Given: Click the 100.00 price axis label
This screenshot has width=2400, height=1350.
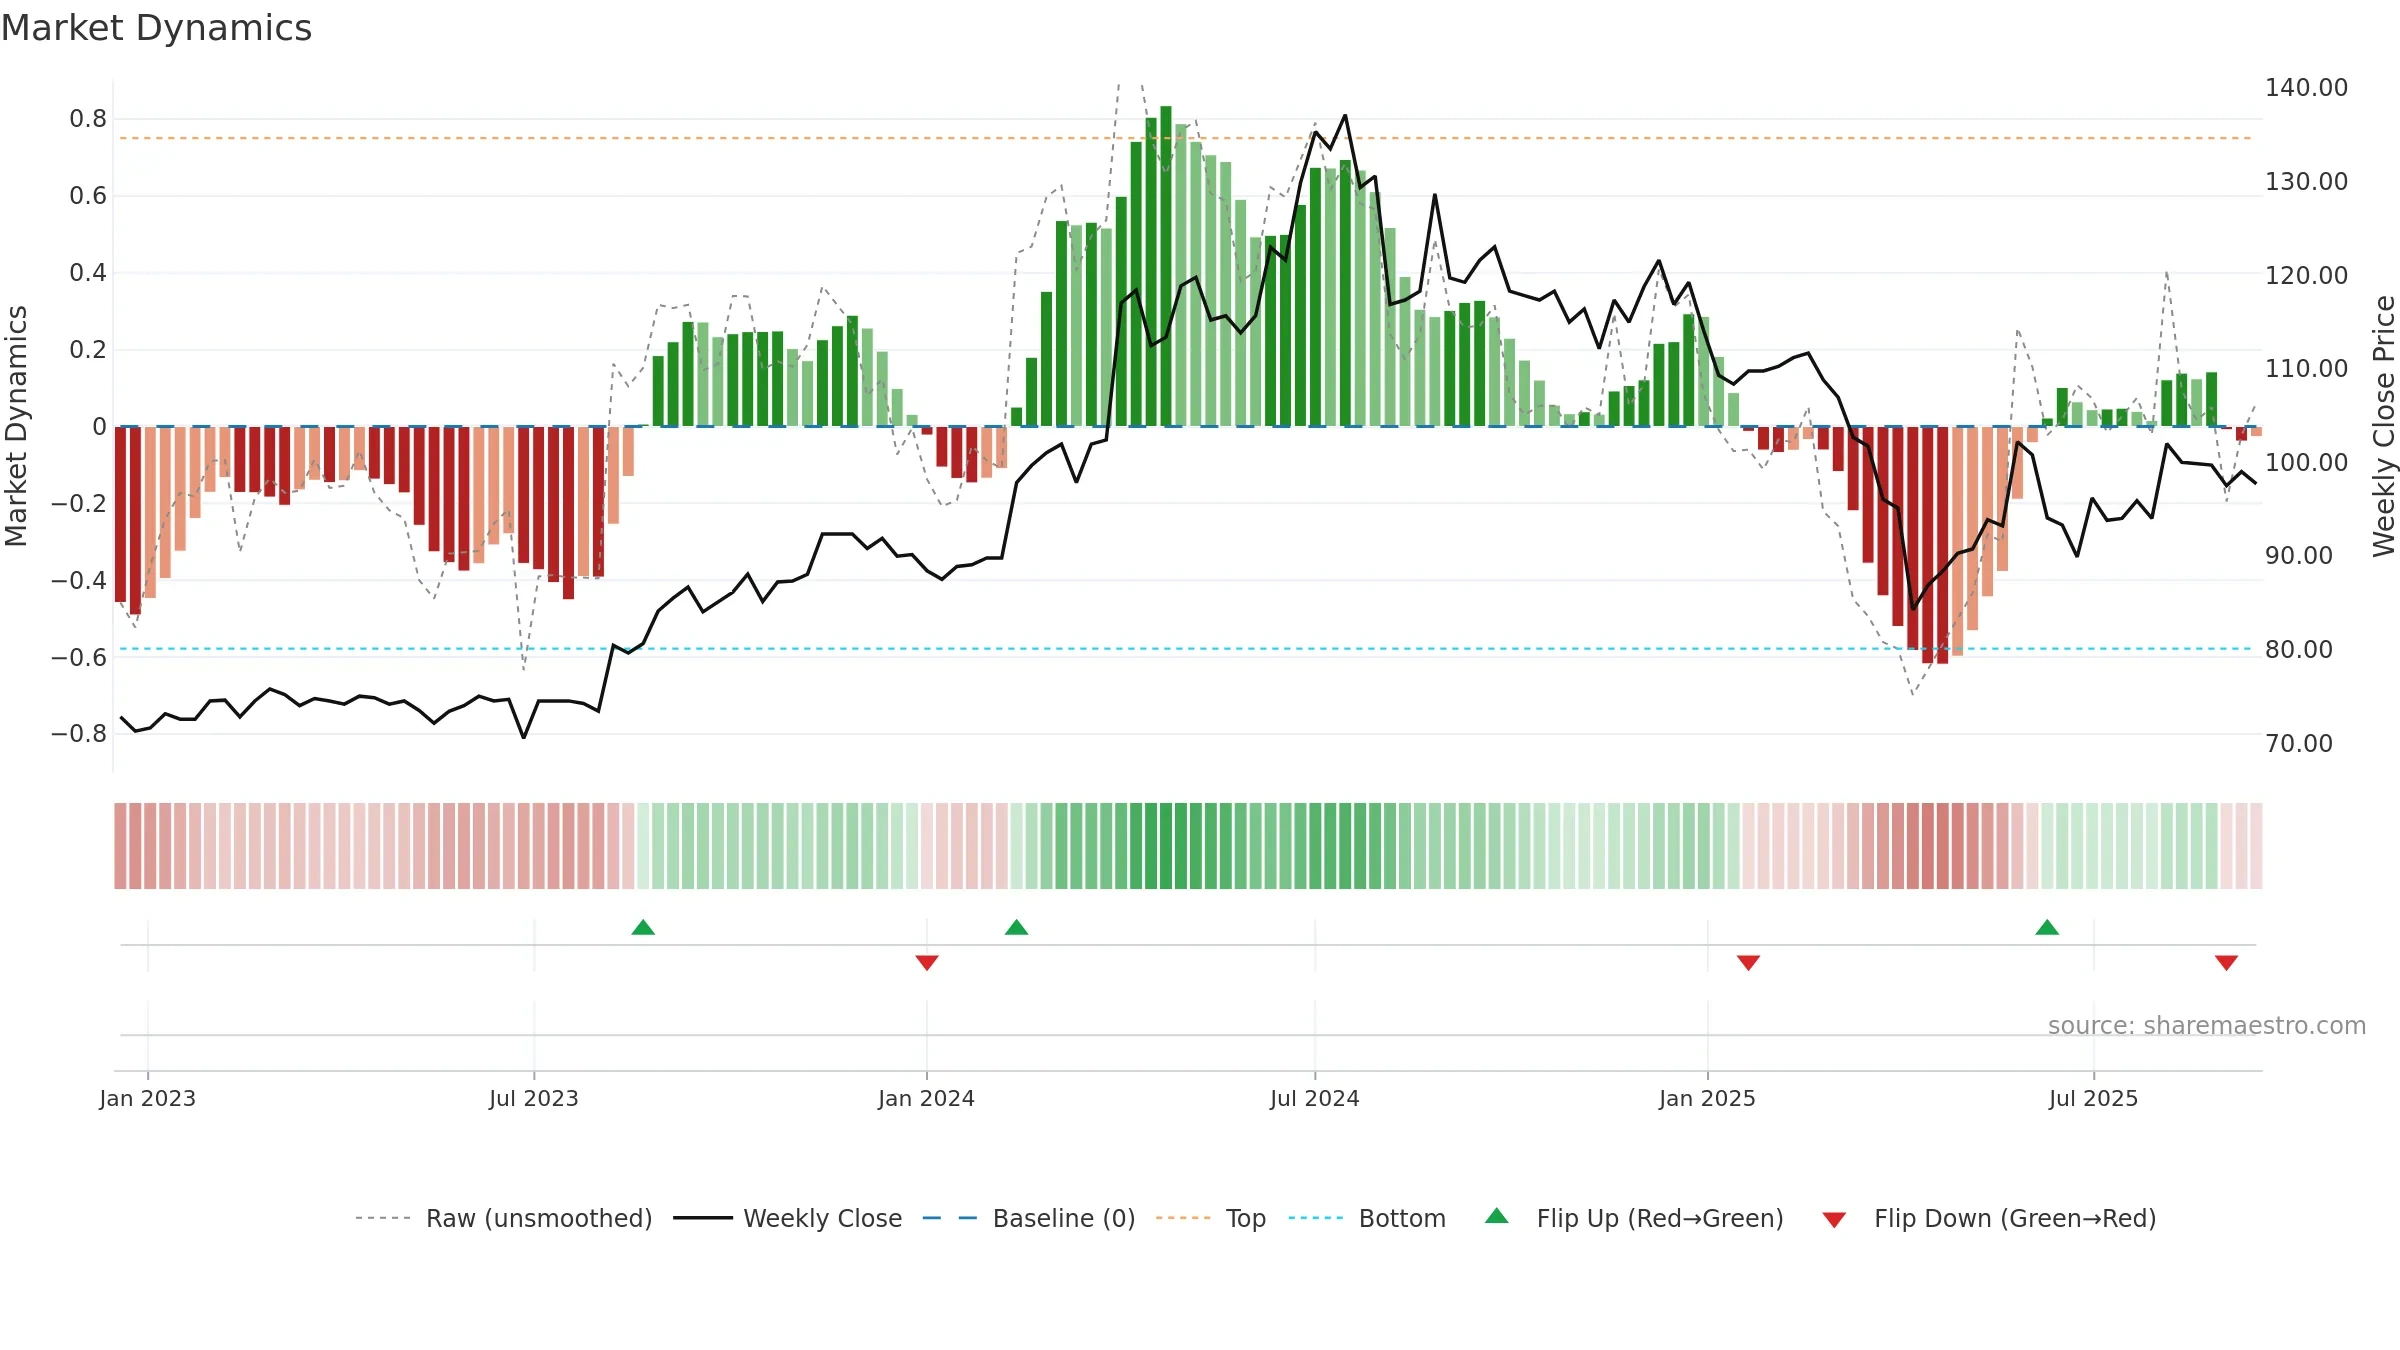Looking at the screenshot, I should click(2307, 463).
